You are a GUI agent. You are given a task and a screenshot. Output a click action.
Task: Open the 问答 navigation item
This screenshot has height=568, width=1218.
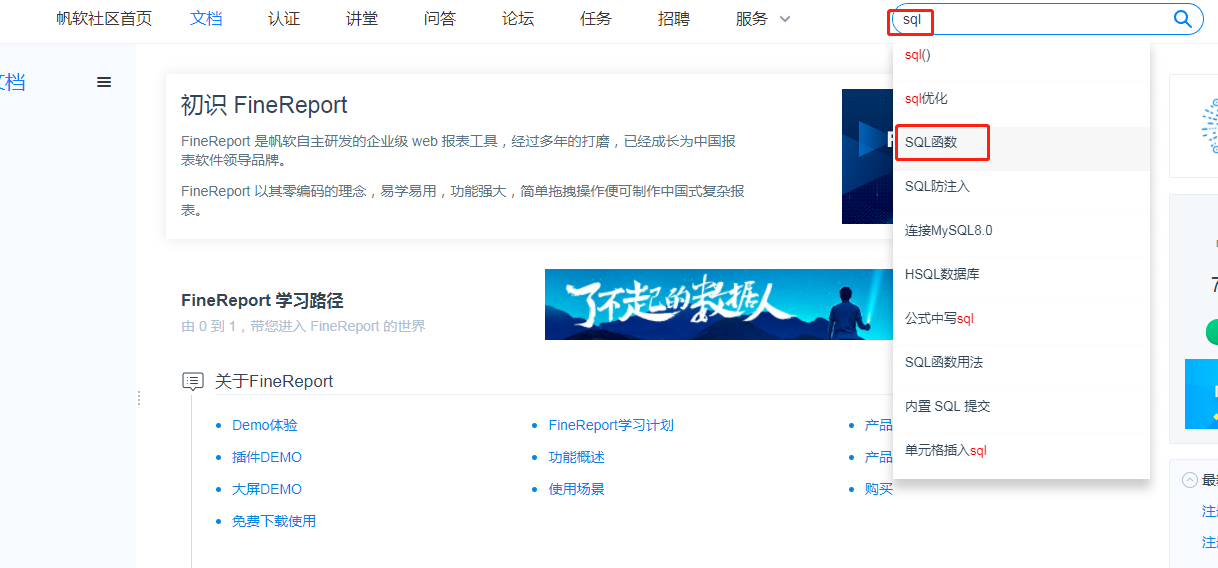[x=440, y=19]
